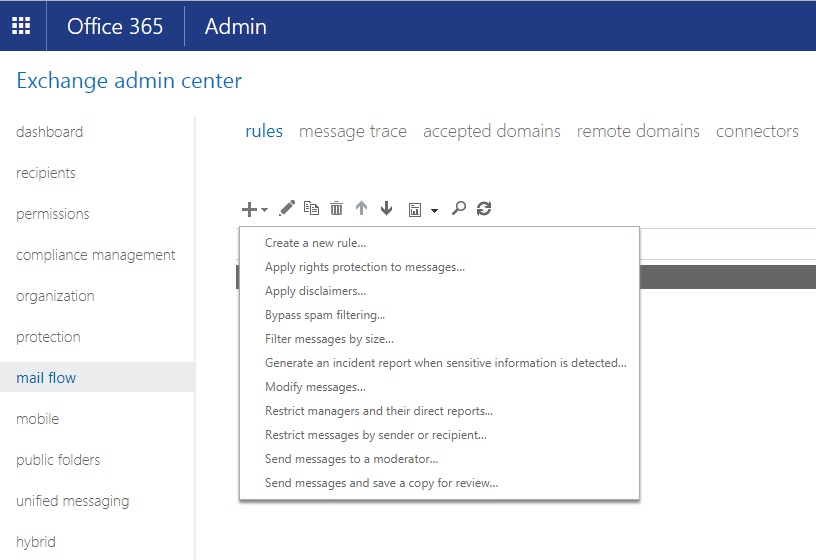Click the plus icon to add a rule

click(x=249, y=209)
